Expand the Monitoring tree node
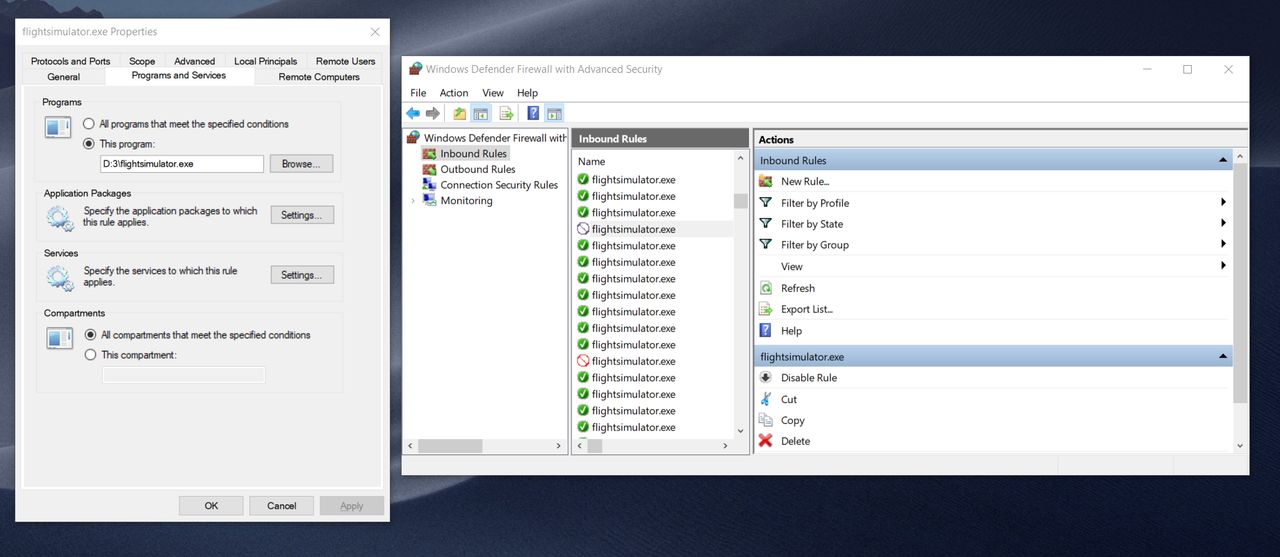Image resolution: width=1280 pixels, height=557 pixels. pos(413,201)
